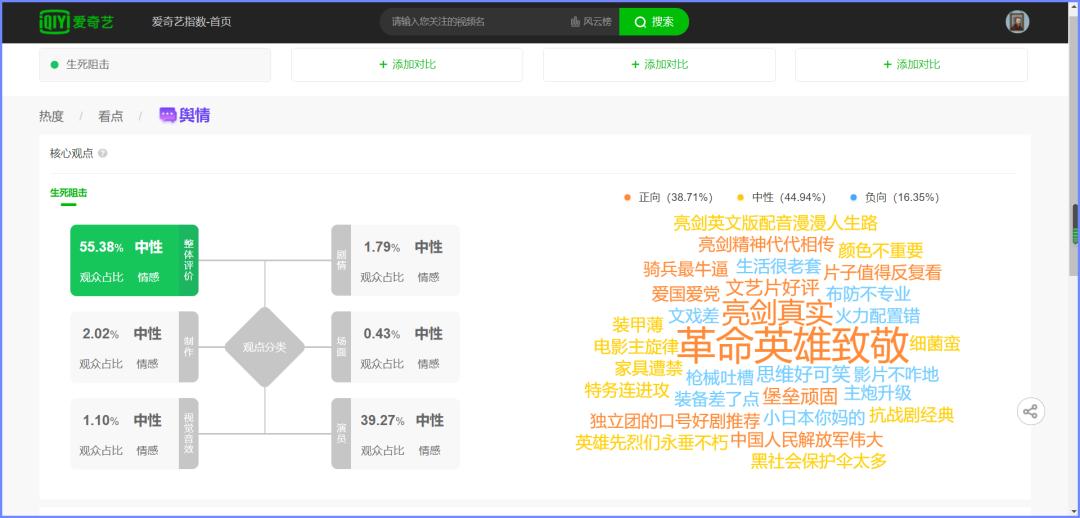Click the share icon button
Screen dimensions: 1080x518
click(1030, 412)
